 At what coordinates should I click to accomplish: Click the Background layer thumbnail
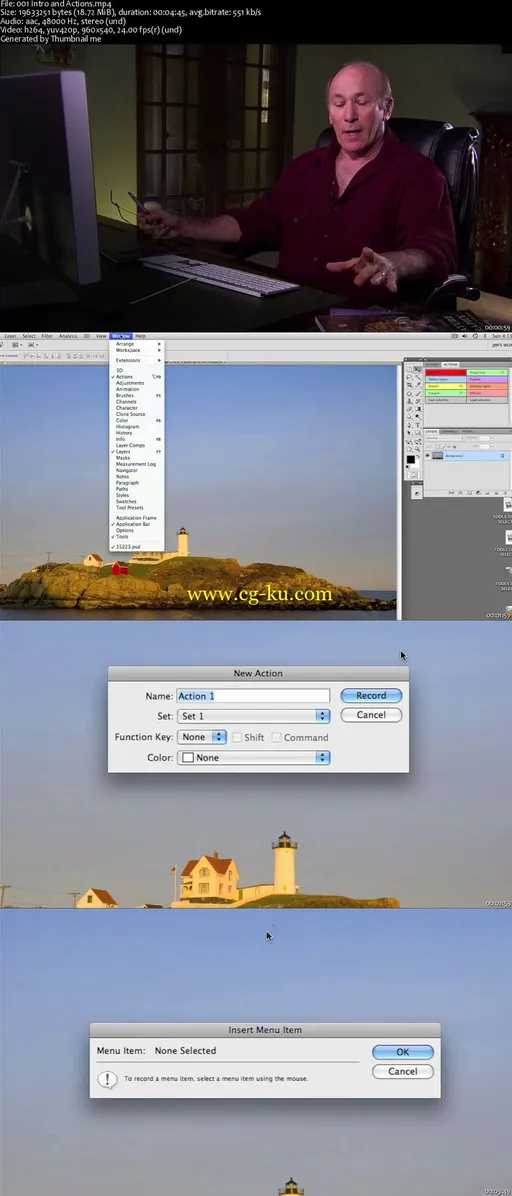point(437,455)
